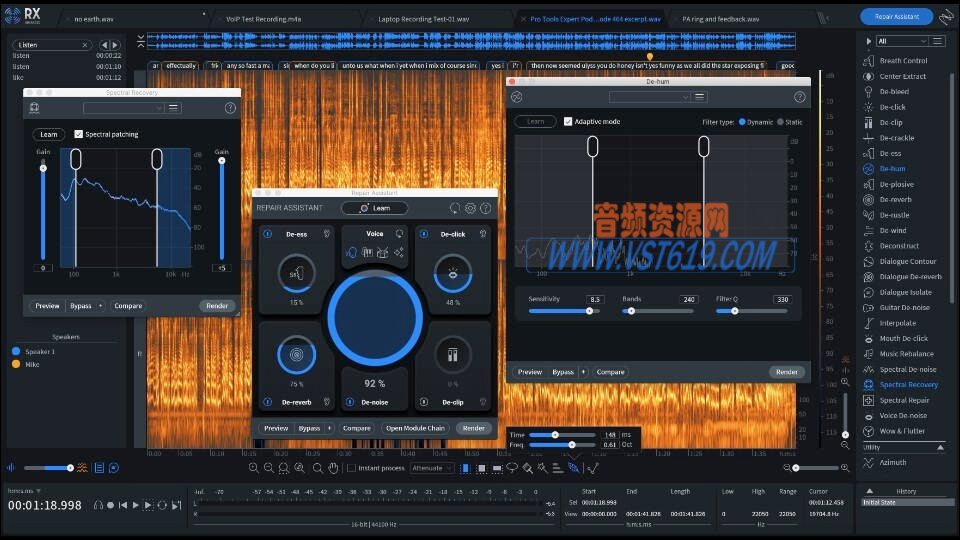
Task: Toggle De-reverb power in Repair Assistant
Action: [x=268, y=402]
